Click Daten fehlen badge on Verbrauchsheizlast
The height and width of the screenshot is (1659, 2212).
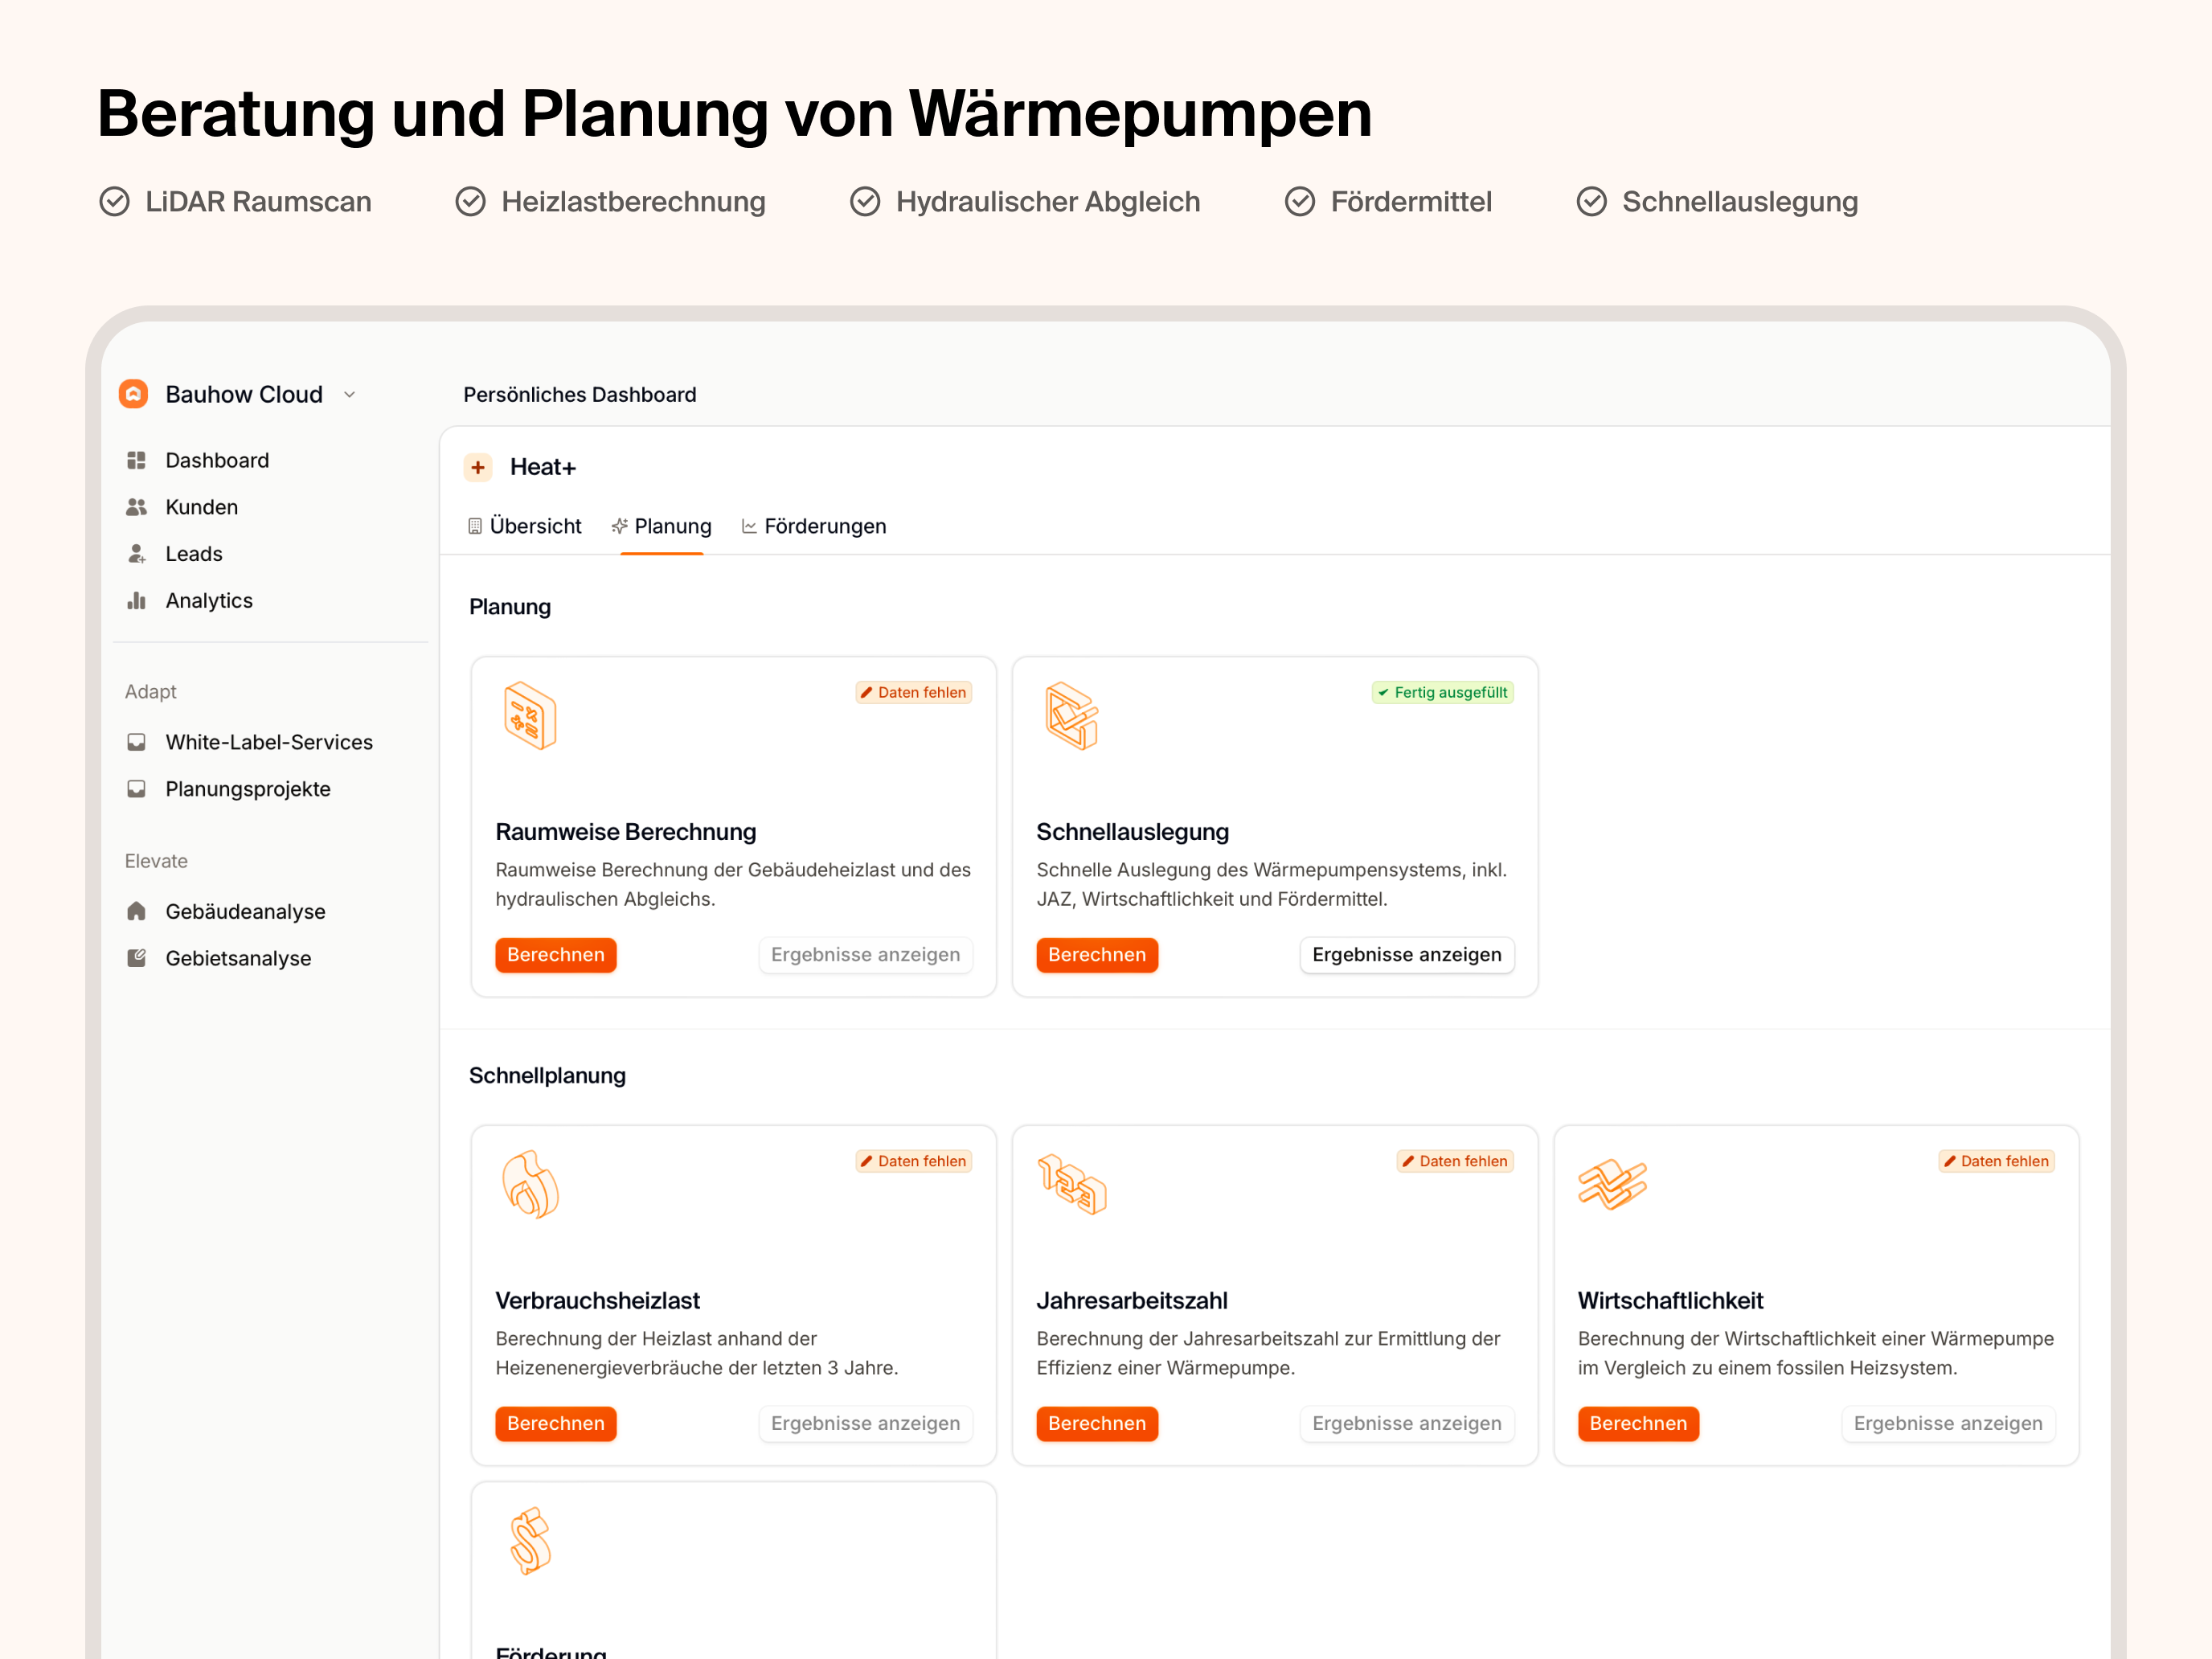point(914,1161)
